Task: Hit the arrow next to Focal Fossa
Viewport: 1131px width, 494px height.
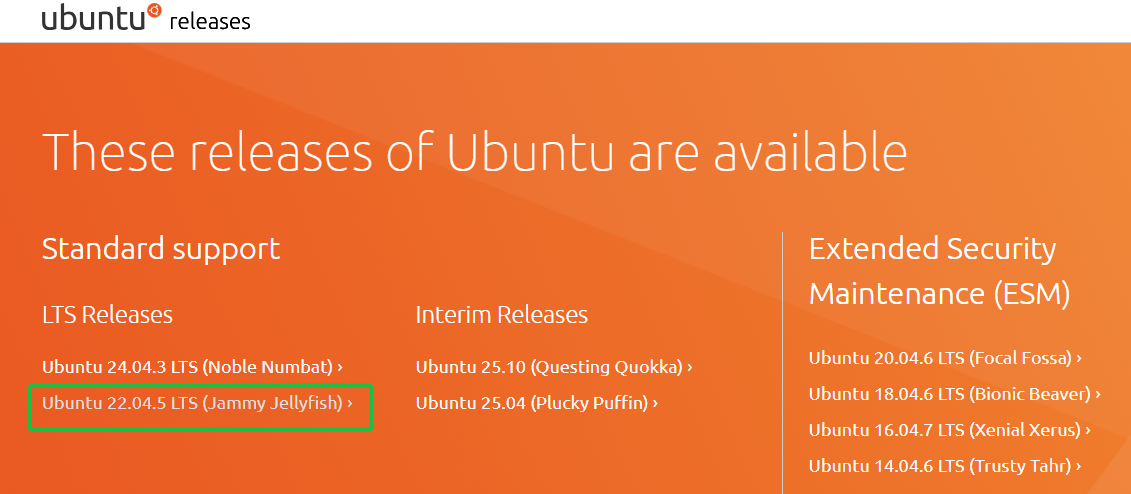Action: 1079,358
